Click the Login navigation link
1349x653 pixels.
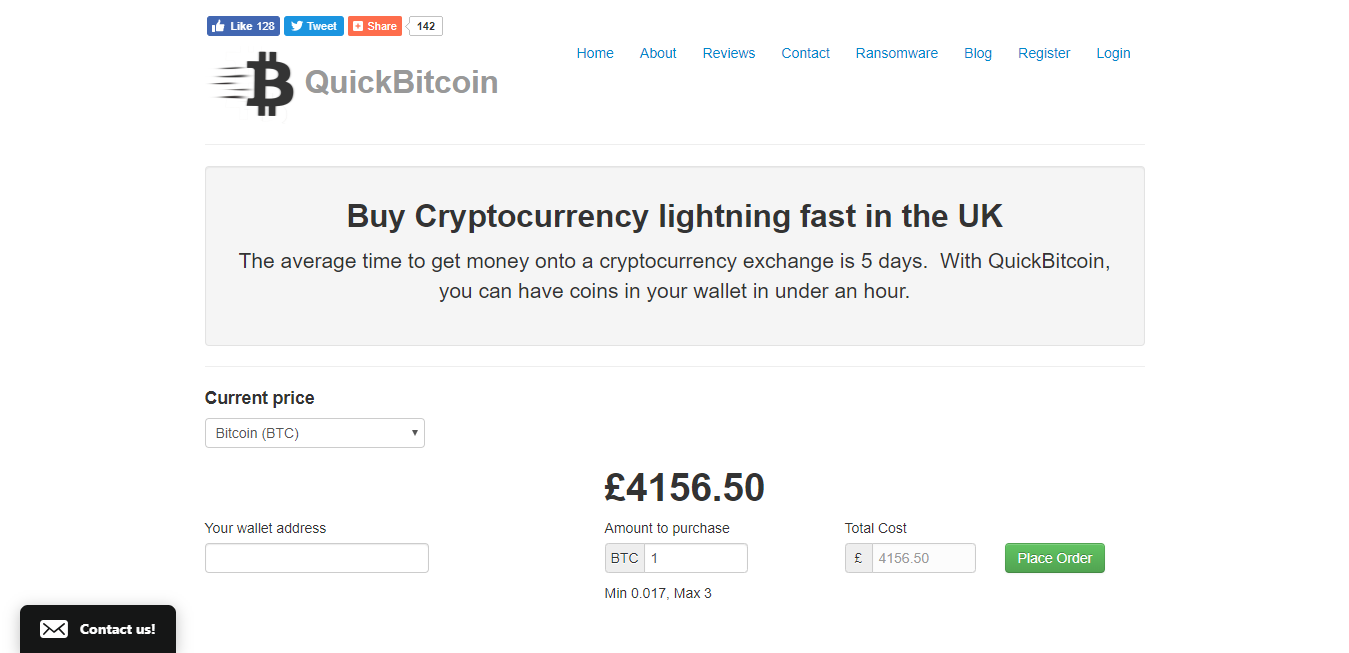click(x=1113, y=53)
